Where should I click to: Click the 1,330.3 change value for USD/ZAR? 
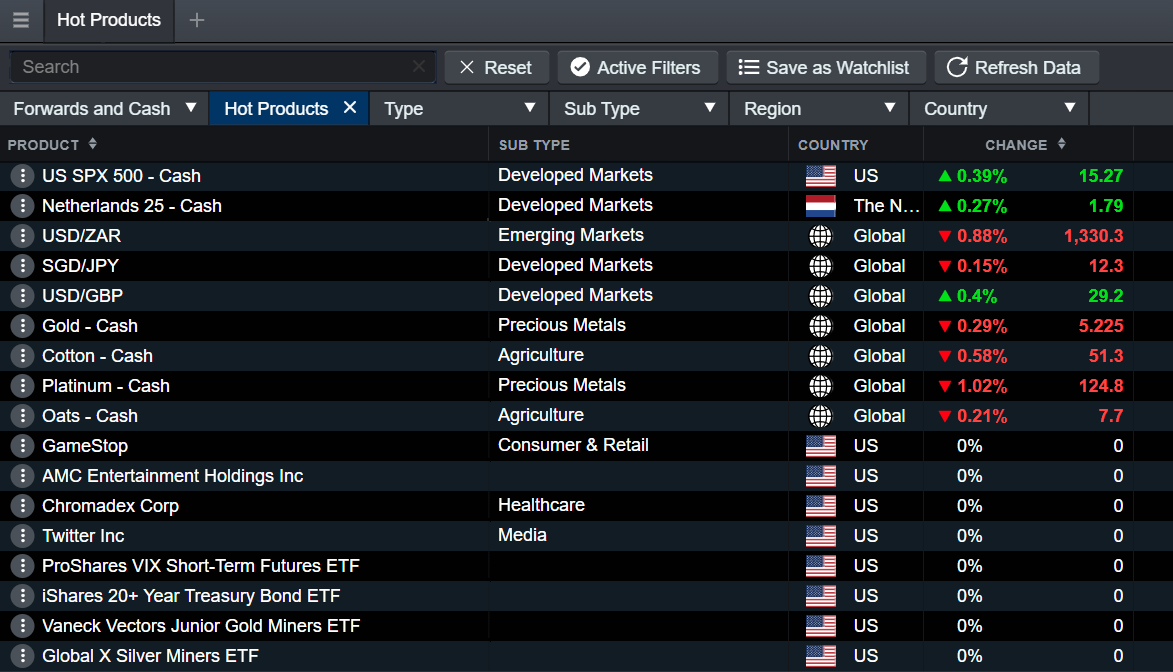point(1093,236)
